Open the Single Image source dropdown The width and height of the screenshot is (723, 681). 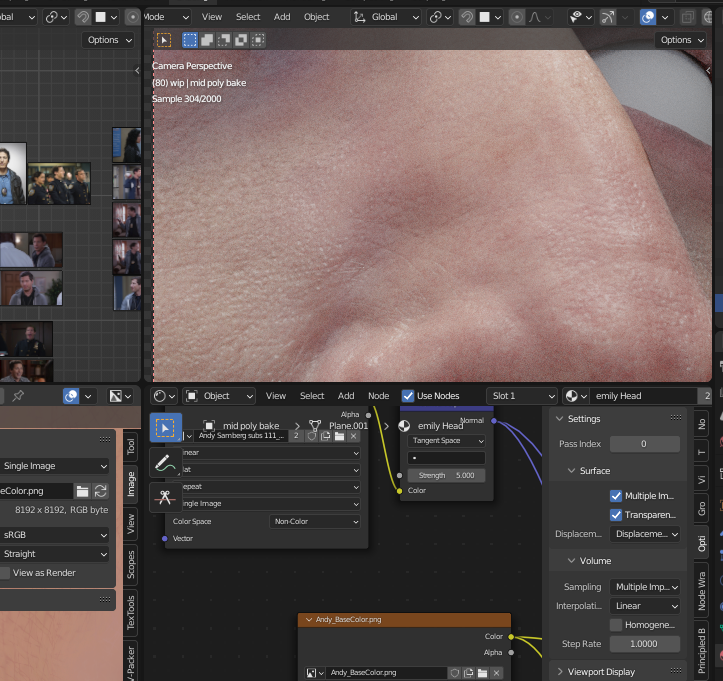(54, 466)
